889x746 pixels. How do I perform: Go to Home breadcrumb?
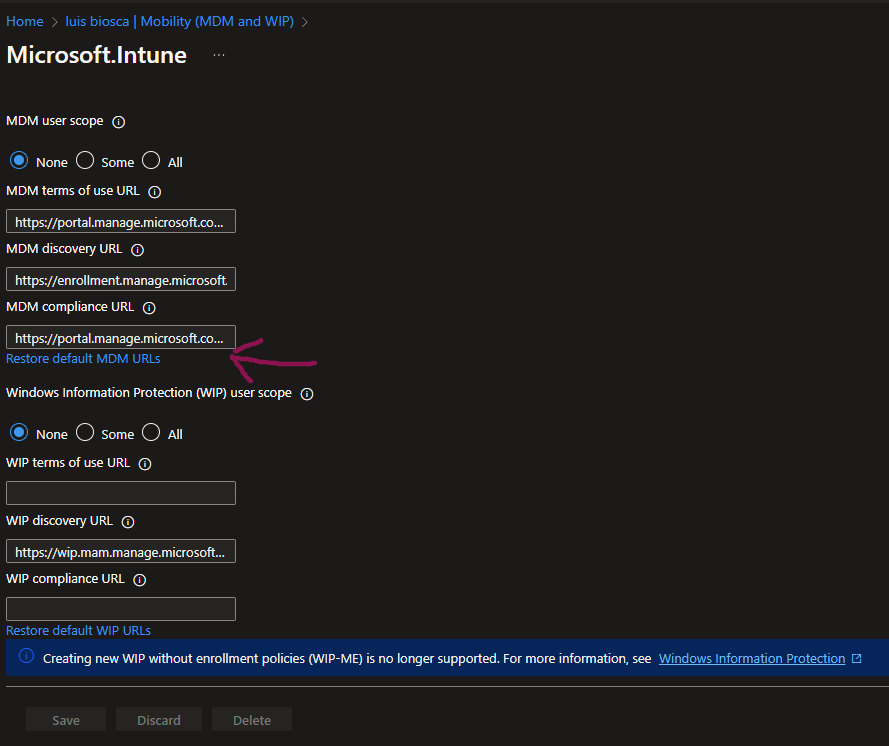point(24,22)
